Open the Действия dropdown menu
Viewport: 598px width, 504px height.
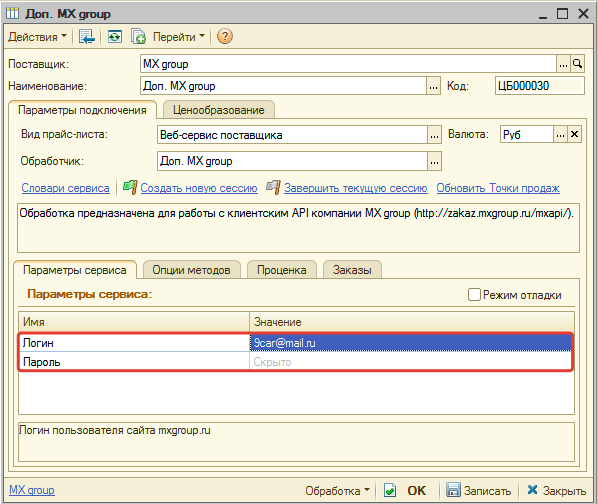[37, 37]
